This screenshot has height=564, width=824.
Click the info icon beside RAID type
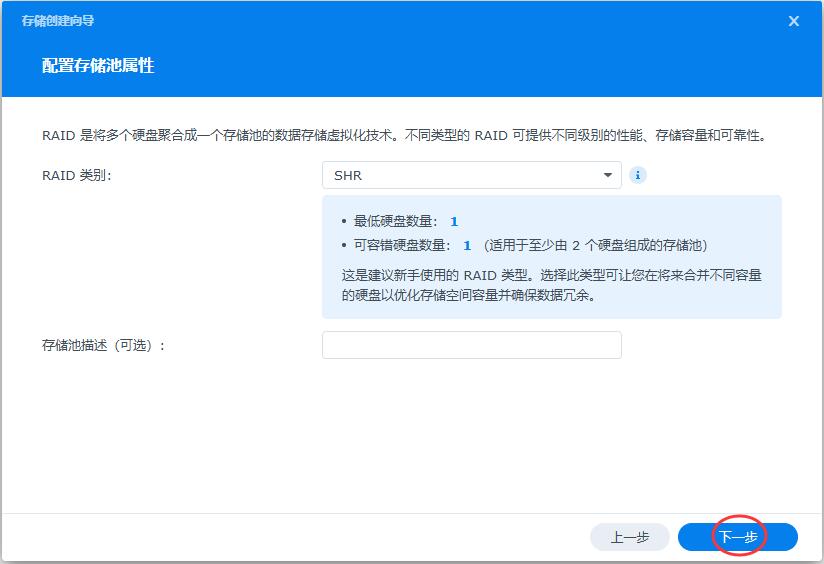[637, 175]
